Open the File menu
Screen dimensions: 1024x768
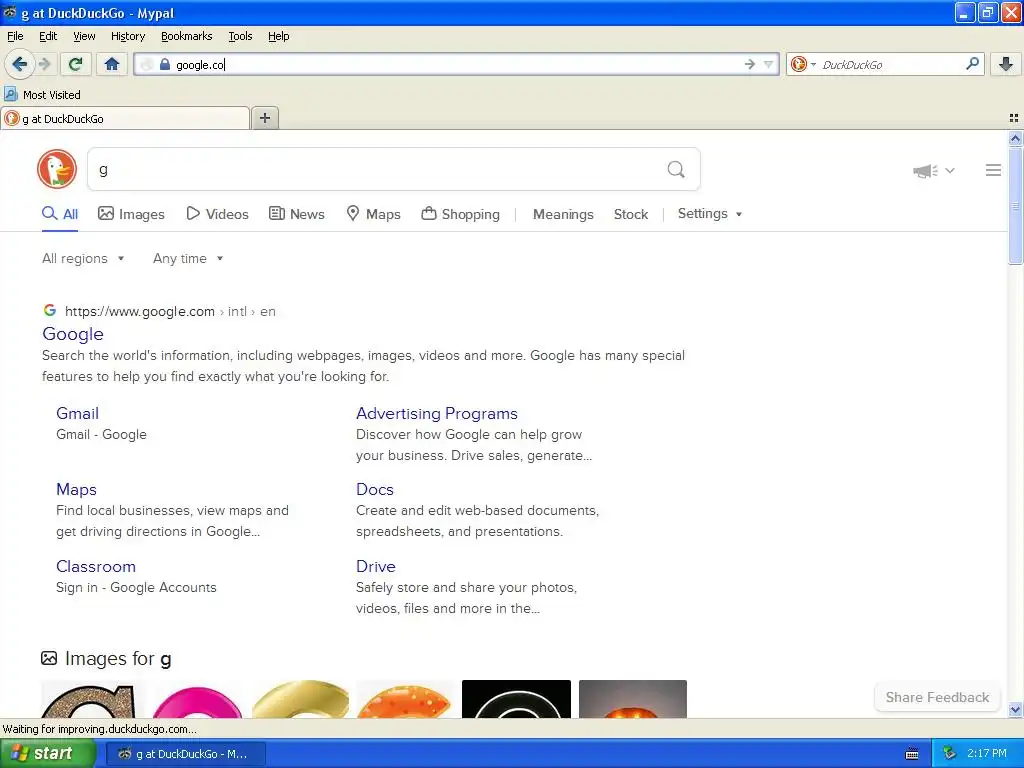(15, 36)
